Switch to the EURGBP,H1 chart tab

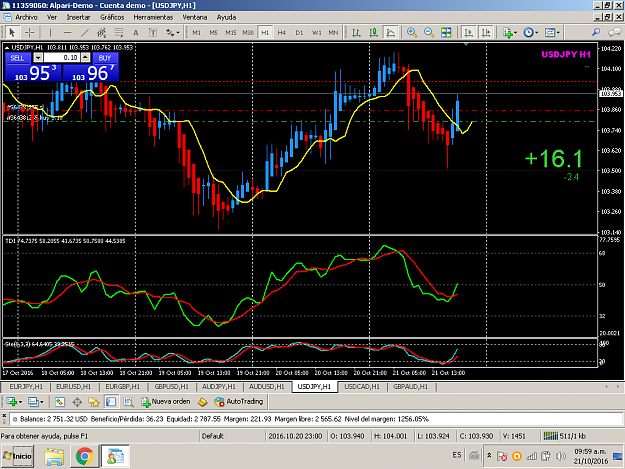pyautogui.click(x=122, y=387)
